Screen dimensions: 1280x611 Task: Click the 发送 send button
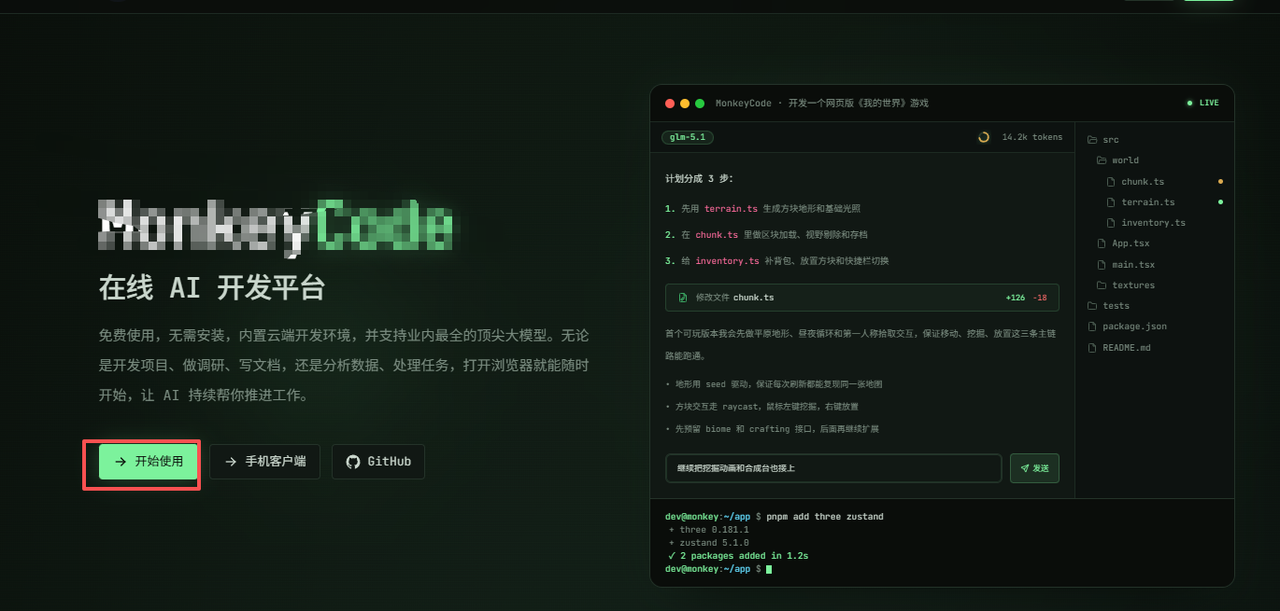point(1034,468)
